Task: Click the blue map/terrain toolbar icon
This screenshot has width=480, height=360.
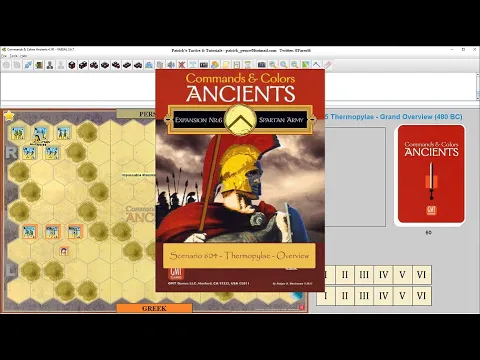Action: click(149, 65)
